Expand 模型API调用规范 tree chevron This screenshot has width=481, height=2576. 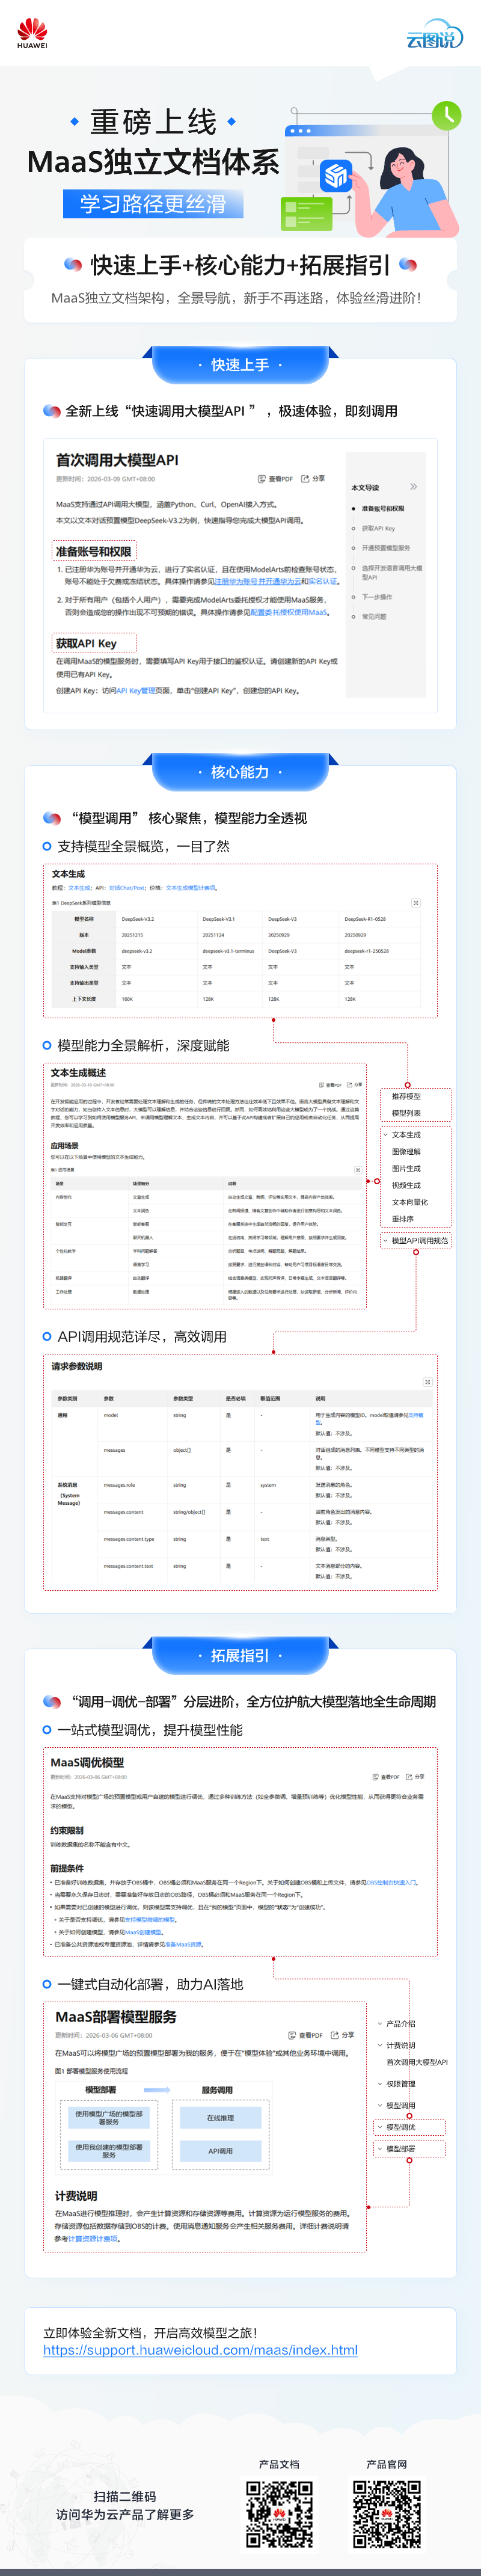pyautogui.click(x=385, y=1241)
